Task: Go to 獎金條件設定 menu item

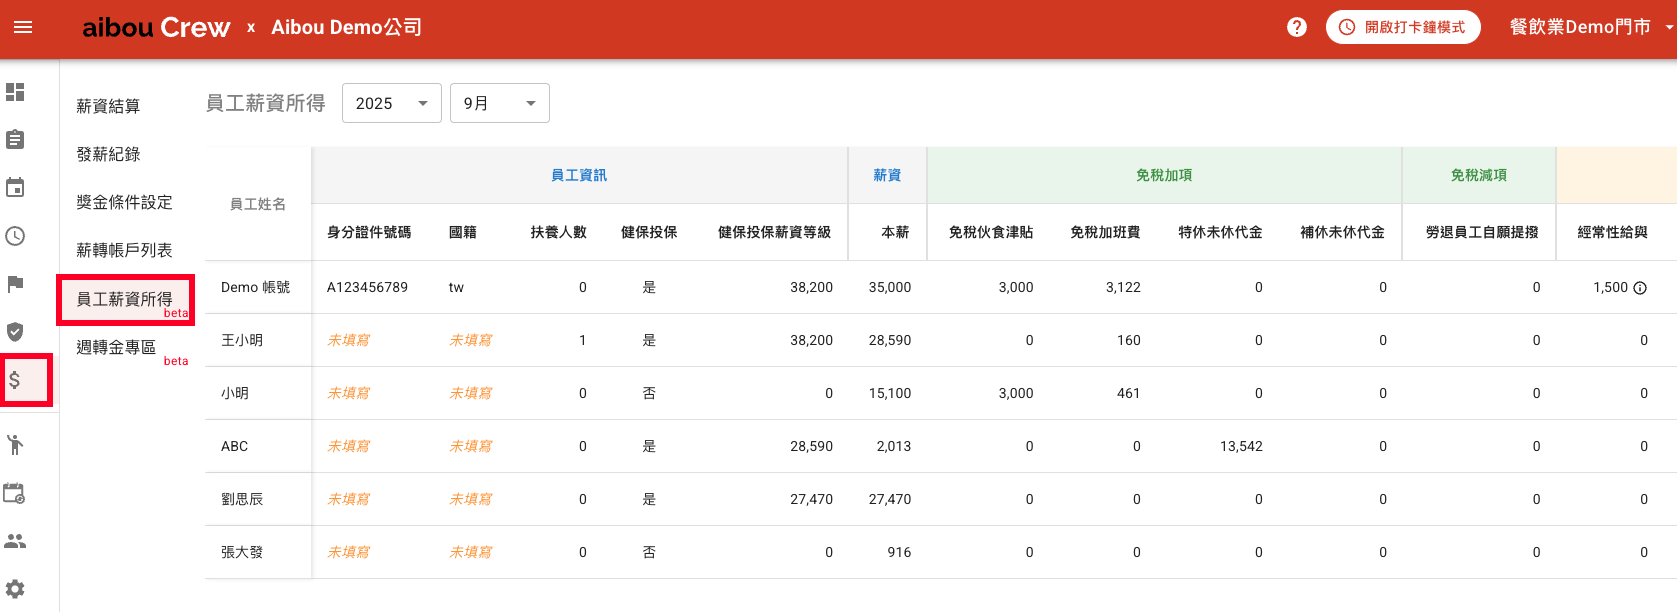Action: [x=124, y=202]
